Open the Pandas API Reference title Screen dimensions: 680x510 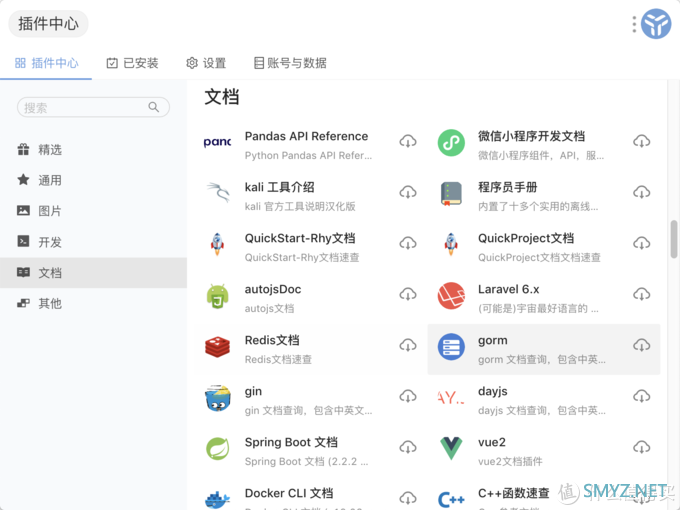(x=306, y=136)
